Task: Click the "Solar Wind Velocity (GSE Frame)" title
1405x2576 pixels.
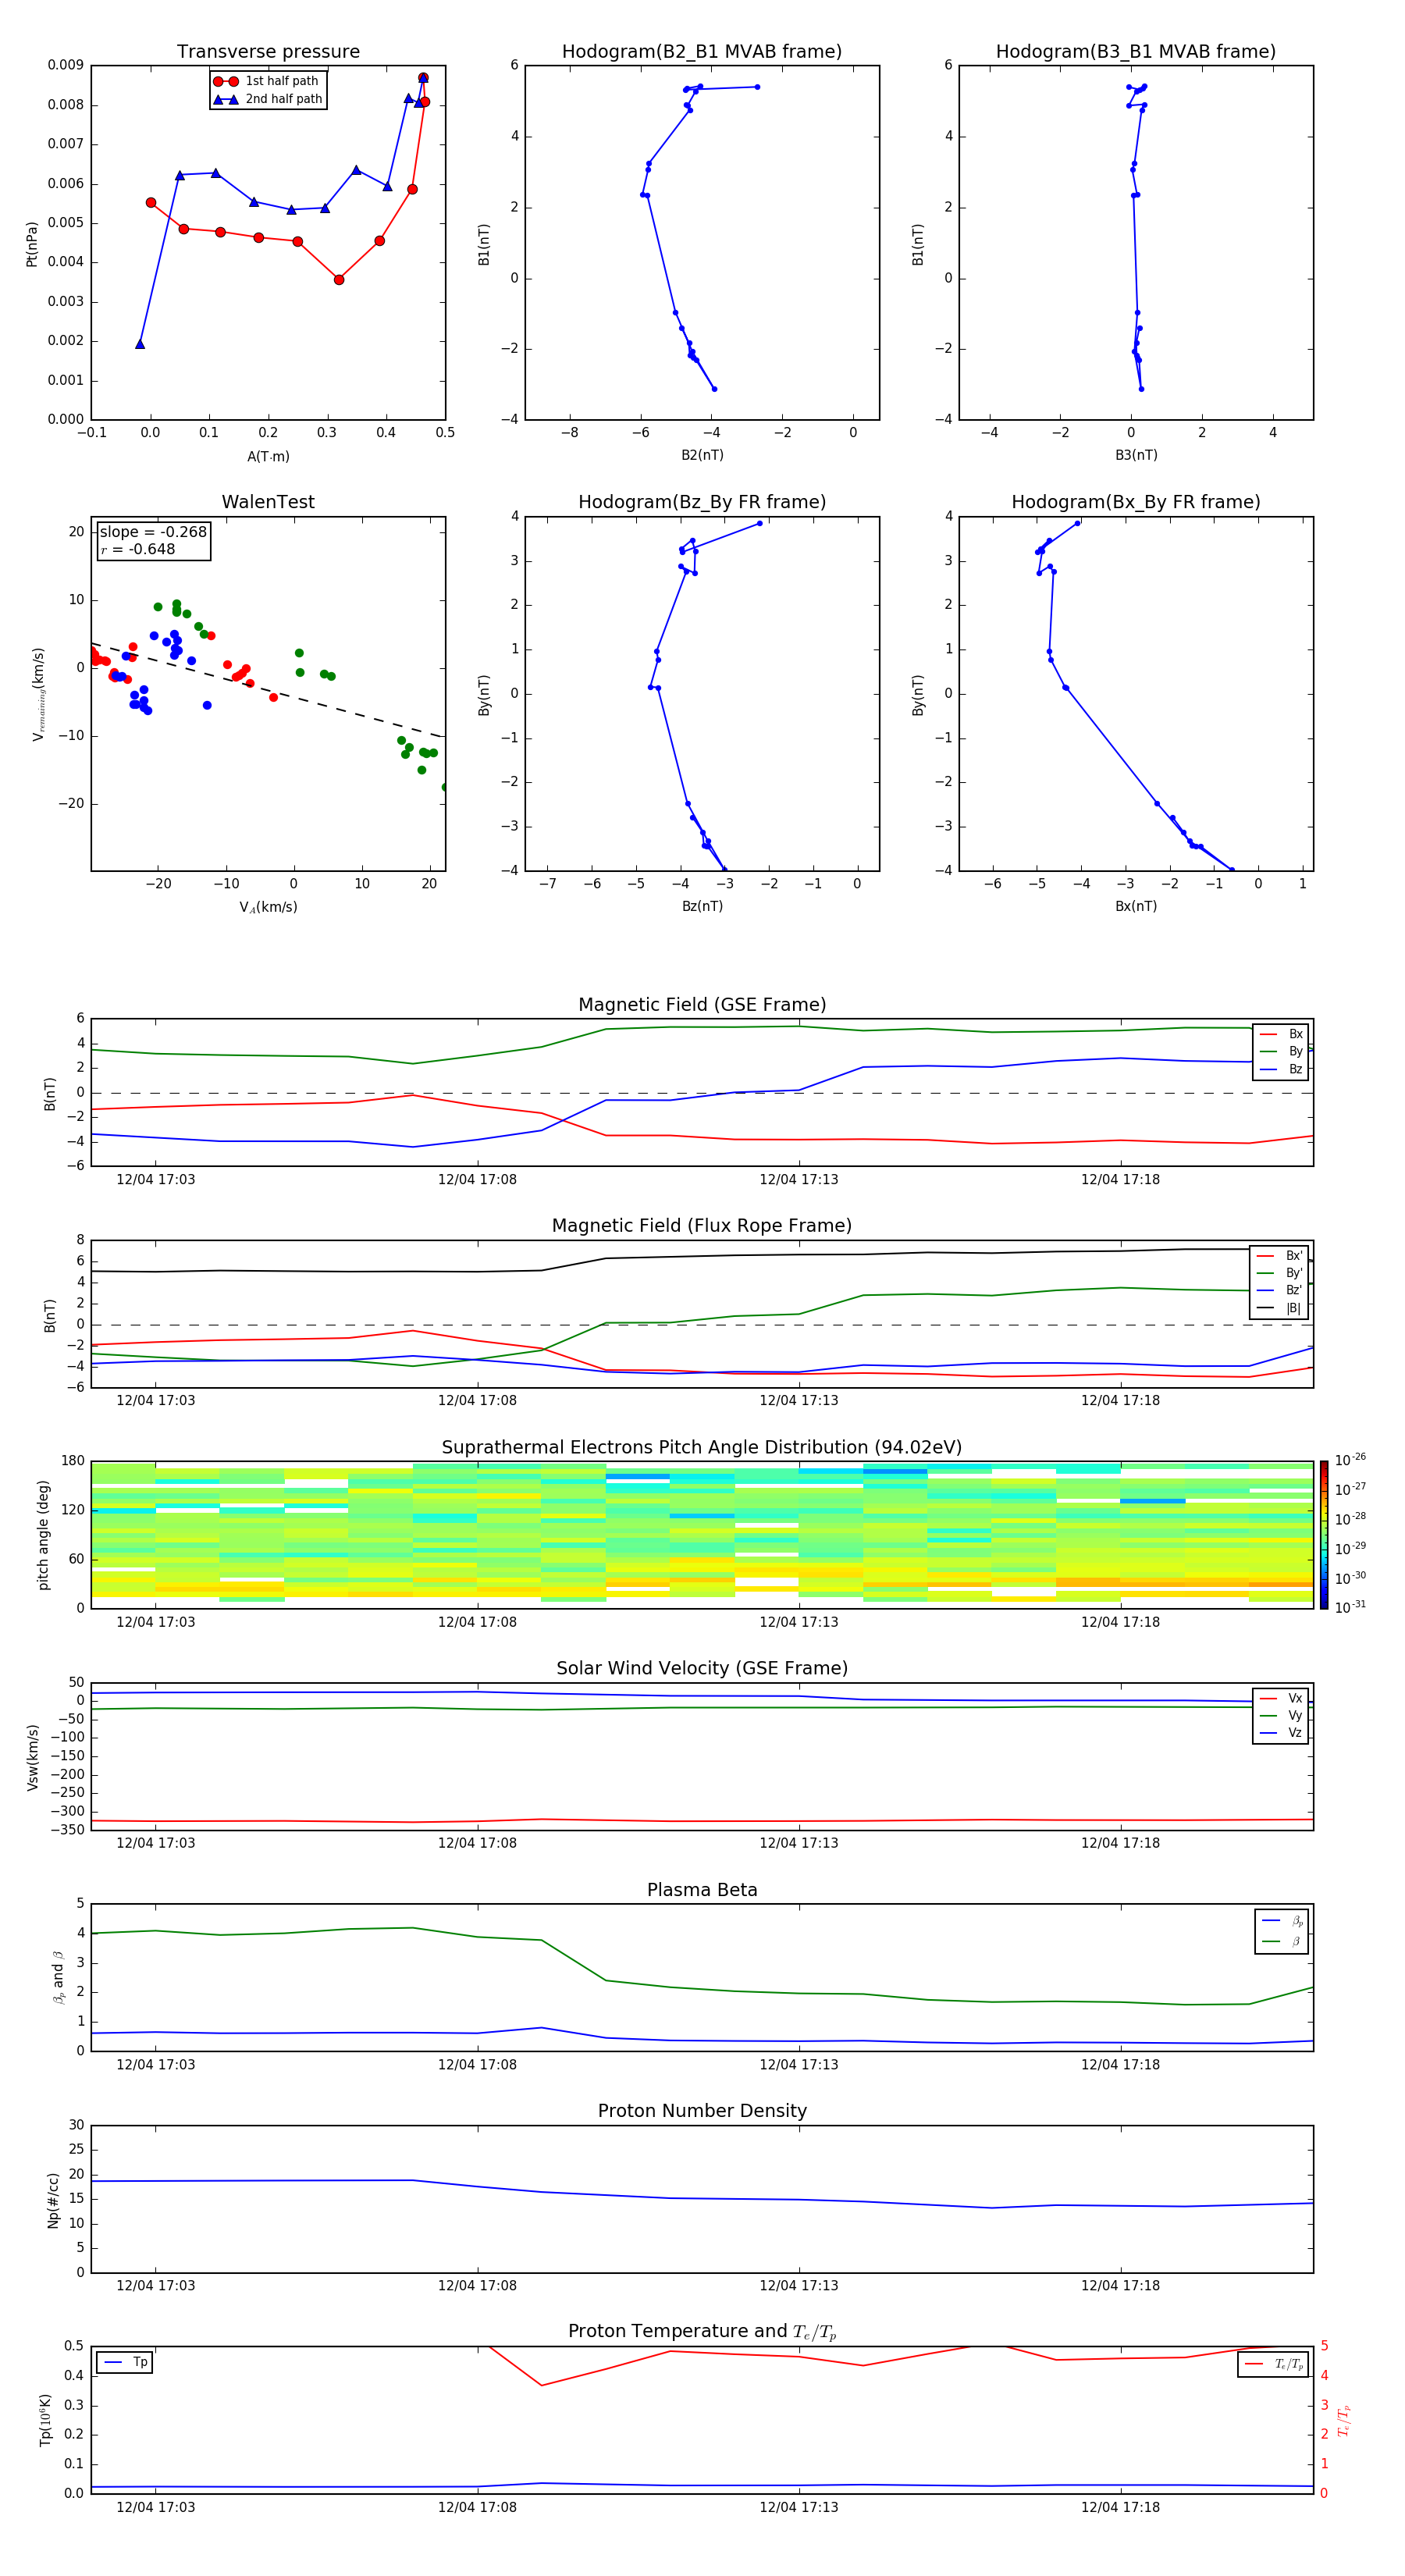Action: click(x=702, y=1669)
